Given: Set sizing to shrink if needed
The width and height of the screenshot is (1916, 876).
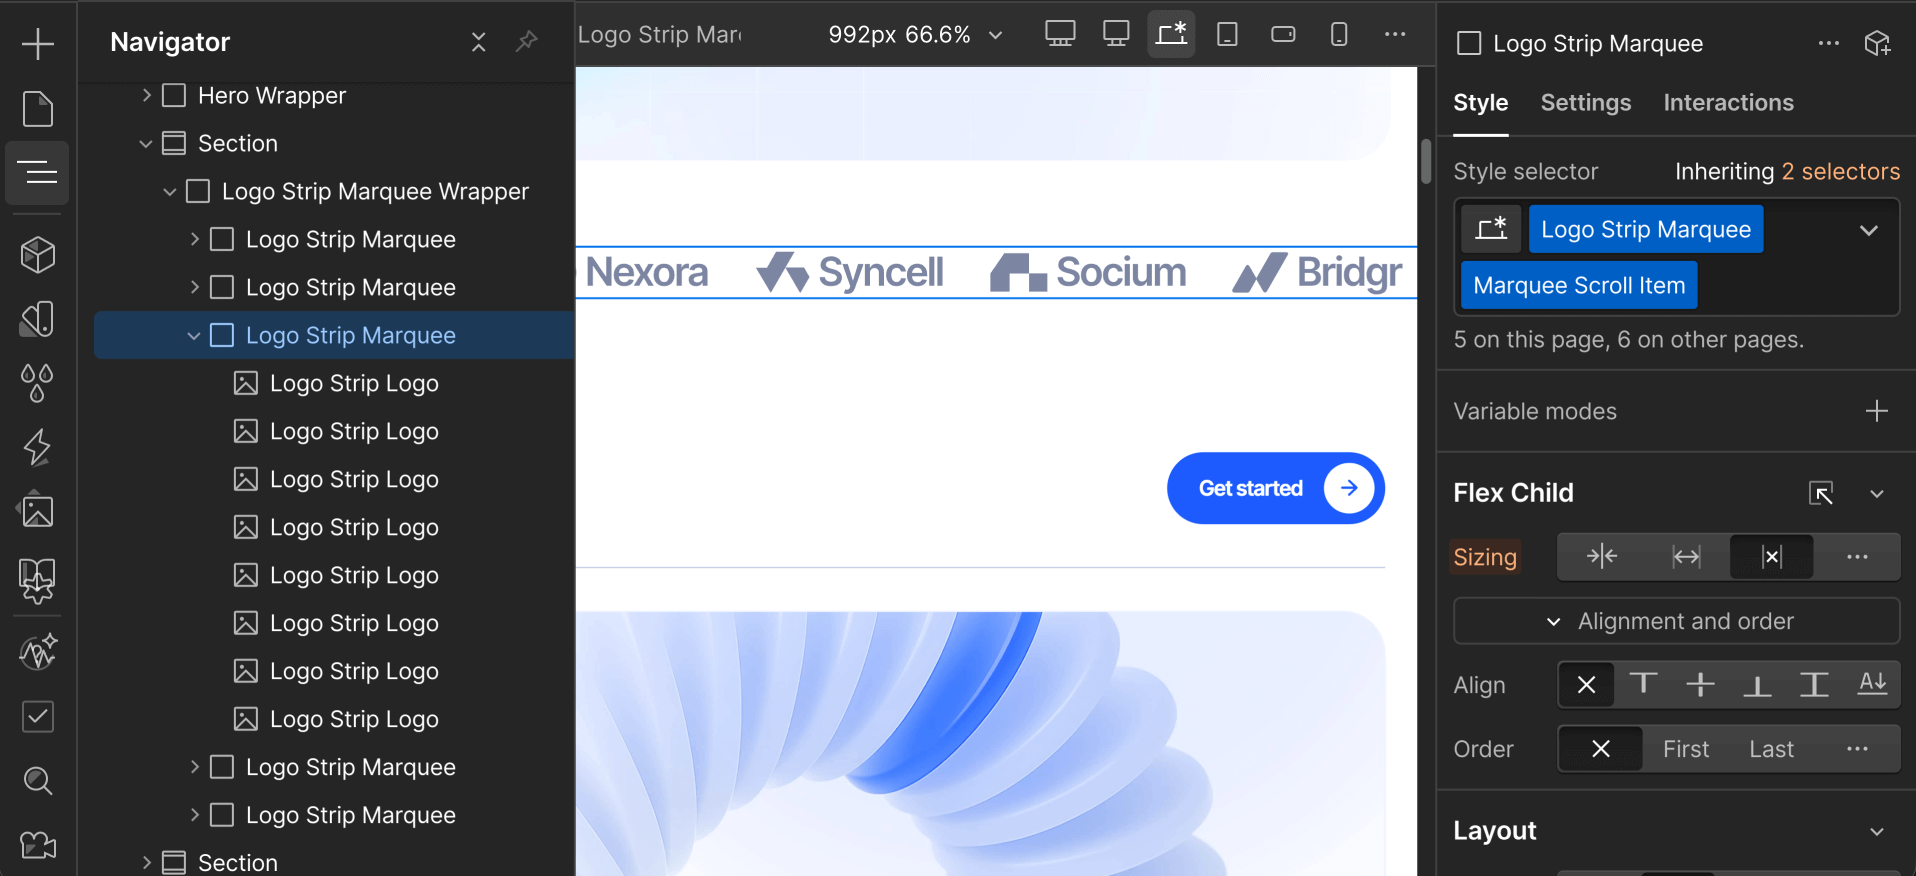Looking at the screenshot, I should tap(1601, 557).
